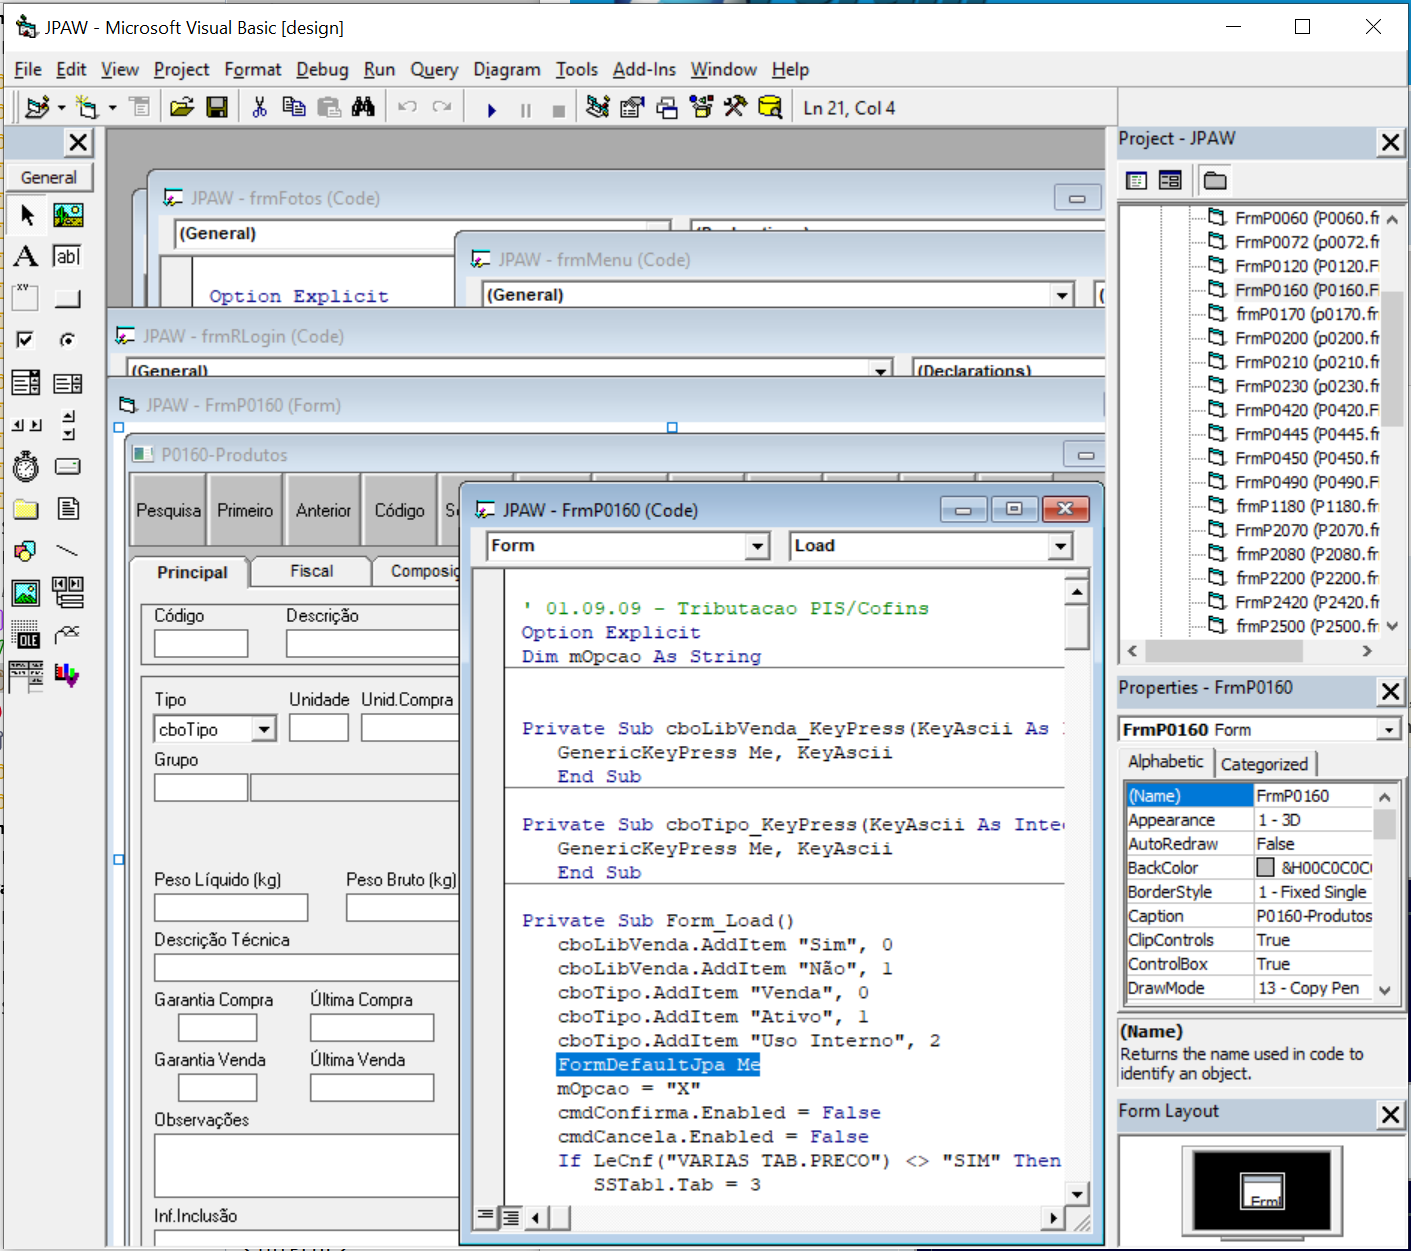This screenshot has height=1251, width=1411.
Task: Click View Code icon in Project panel
Action: coord(1136,180)
